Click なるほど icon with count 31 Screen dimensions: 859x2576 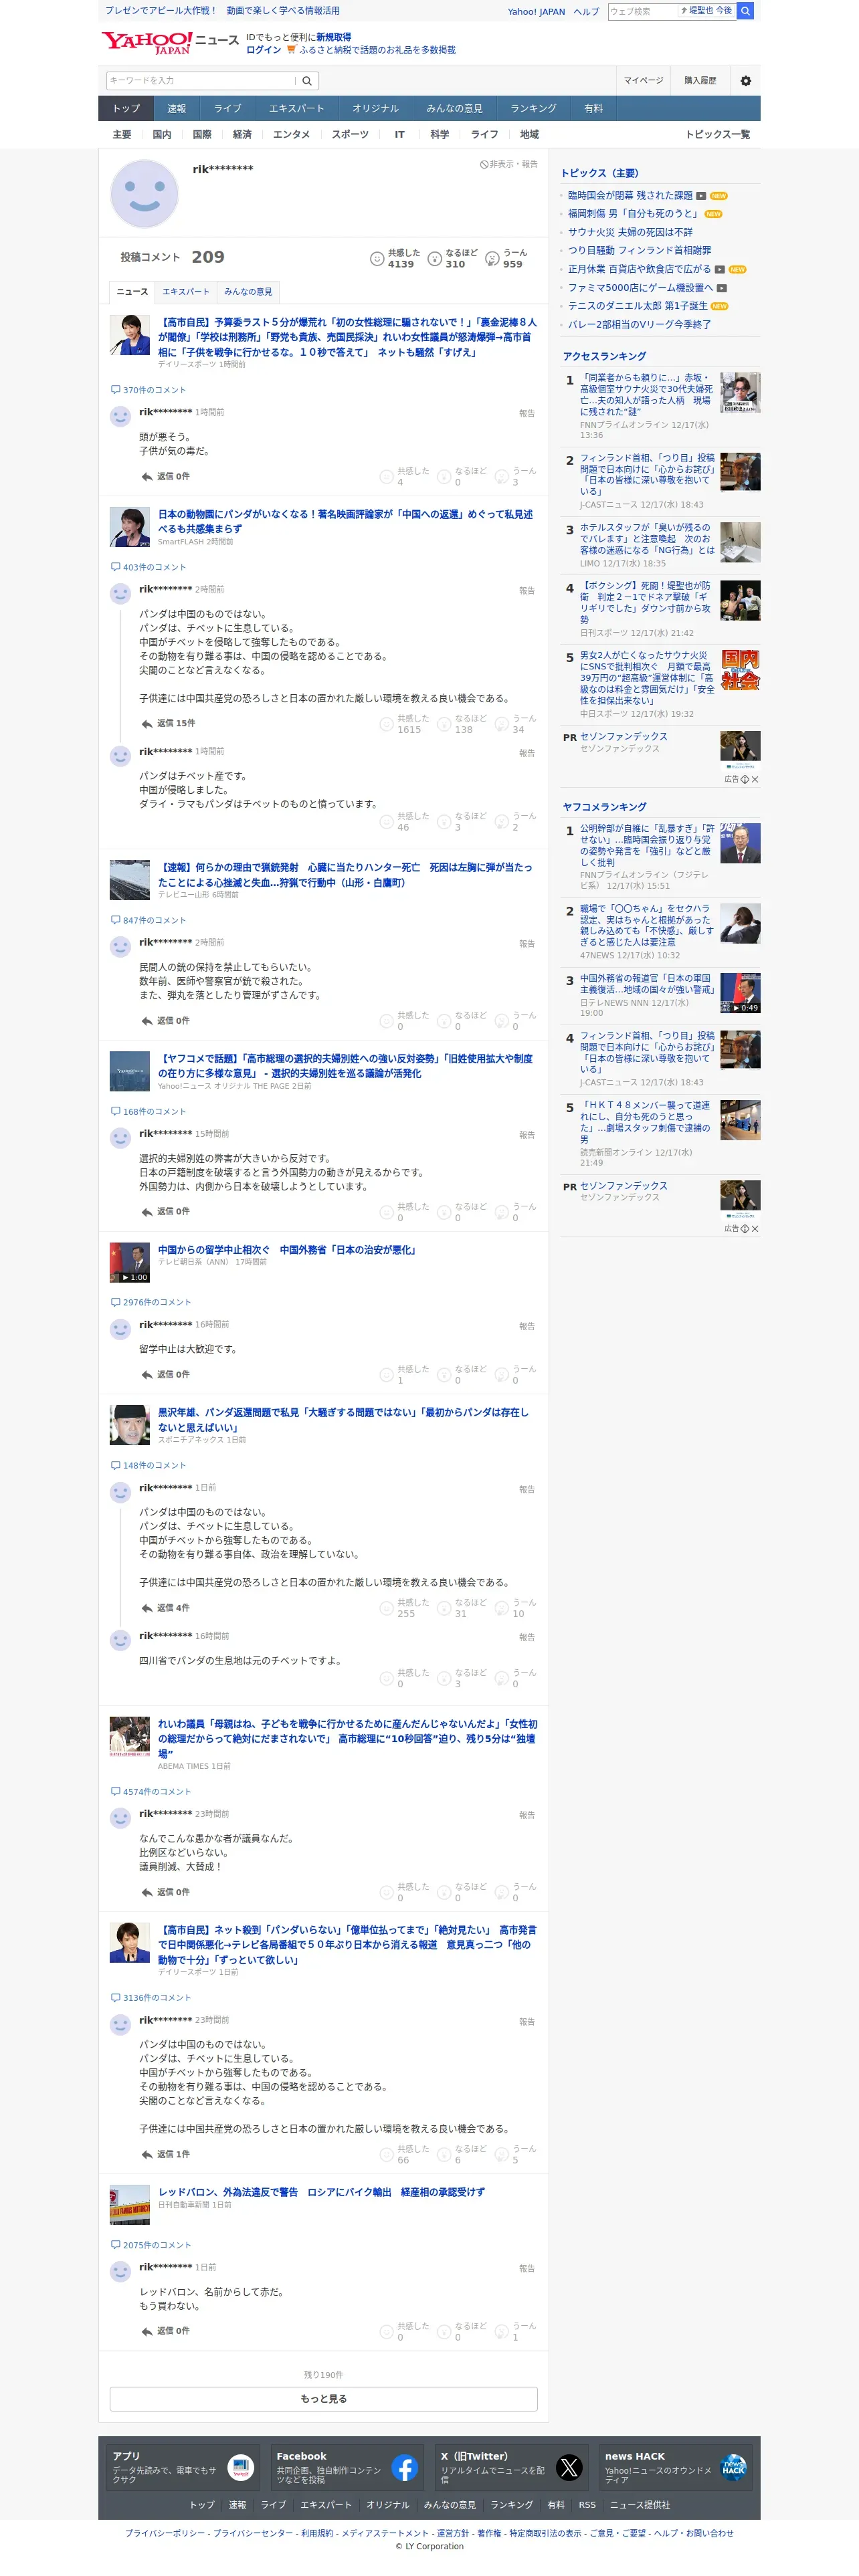coord(444,1609)
